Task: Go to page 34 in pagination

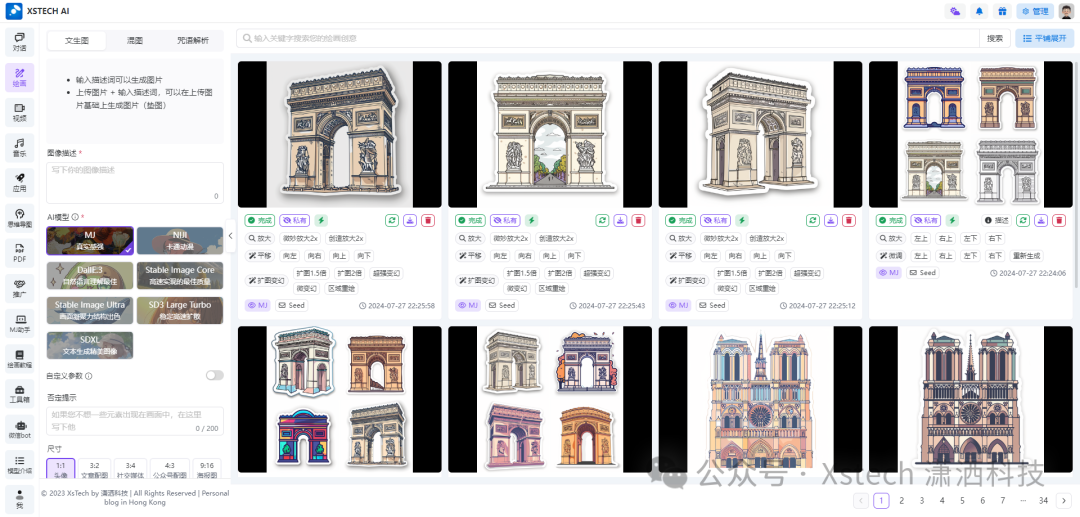Action: (x=1043, y=500)
